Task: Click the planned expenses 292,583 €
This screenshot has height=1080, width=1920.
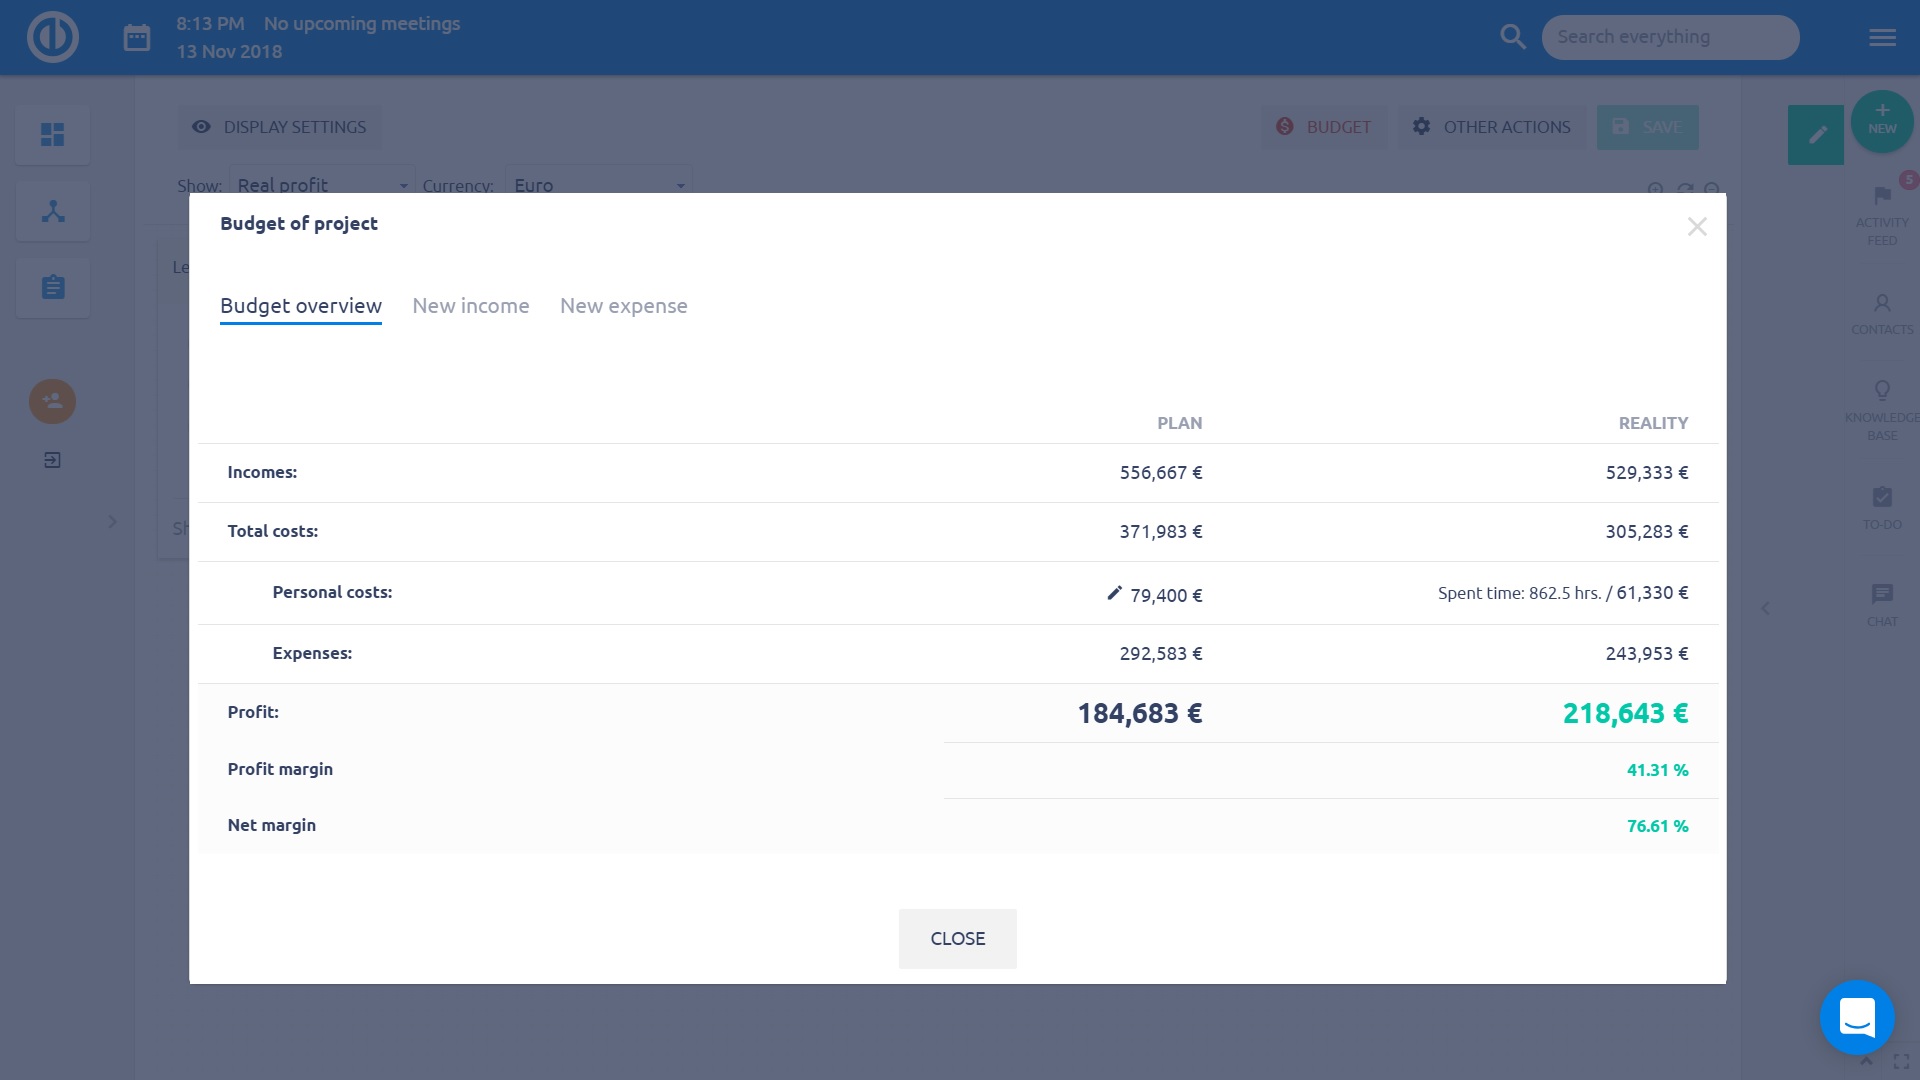Action: pos(1161,654)
